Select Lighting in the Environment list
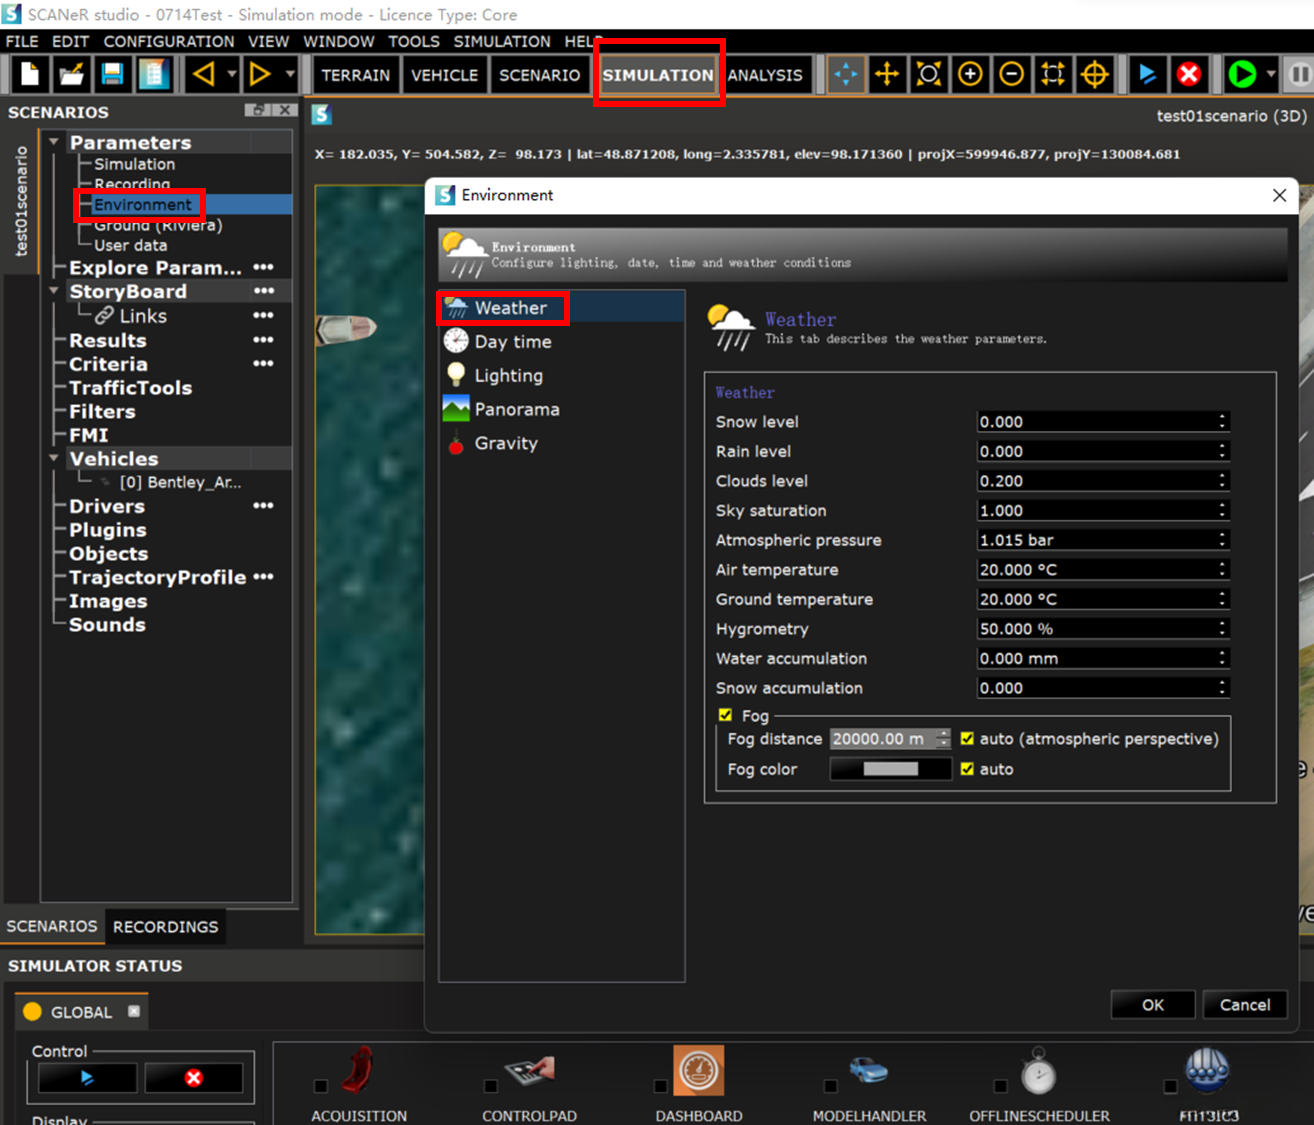 tap(562, 376)
